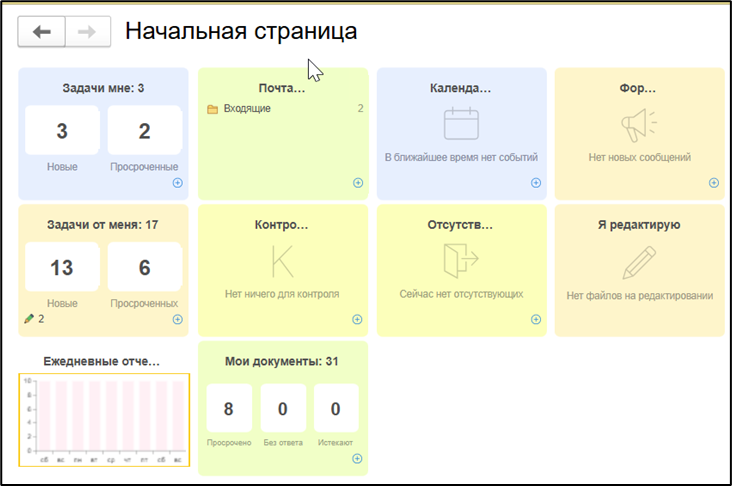Click the plus icon in Почта widget
Screen dimensions: 732x486
[x=358, y=183]
